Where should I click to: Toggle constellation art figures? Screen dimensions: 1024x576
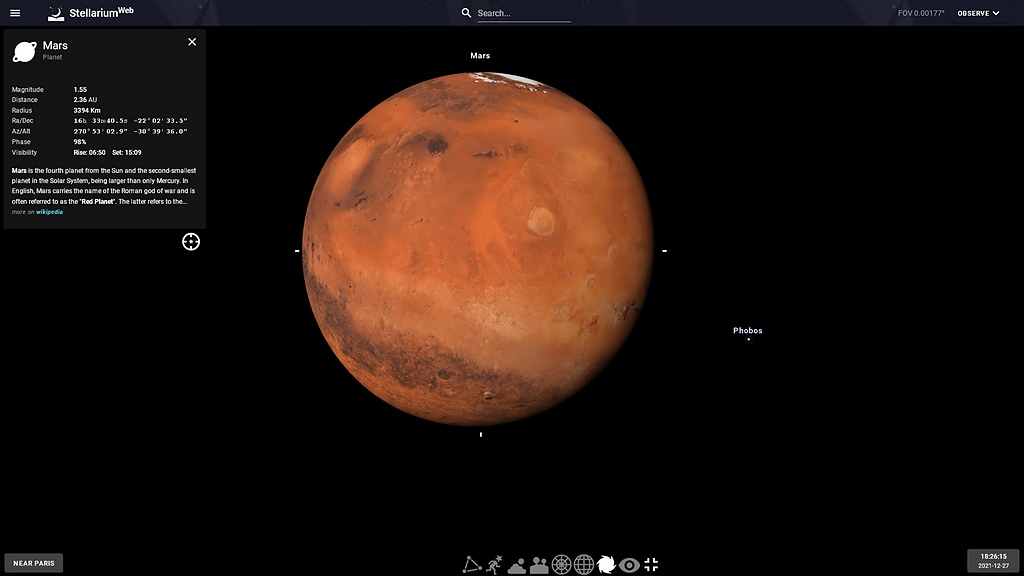[x=494, y=565]
